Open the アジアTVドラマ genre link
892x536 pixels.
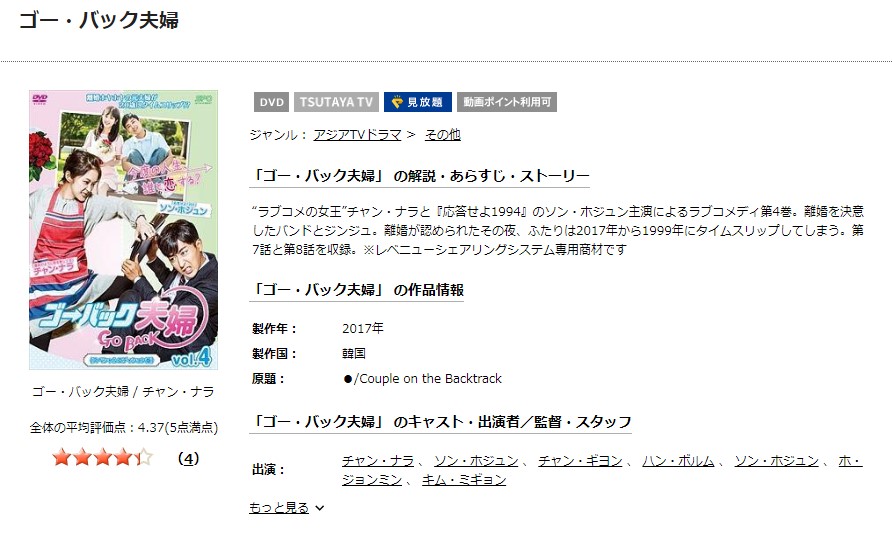[x=357, y=135]
